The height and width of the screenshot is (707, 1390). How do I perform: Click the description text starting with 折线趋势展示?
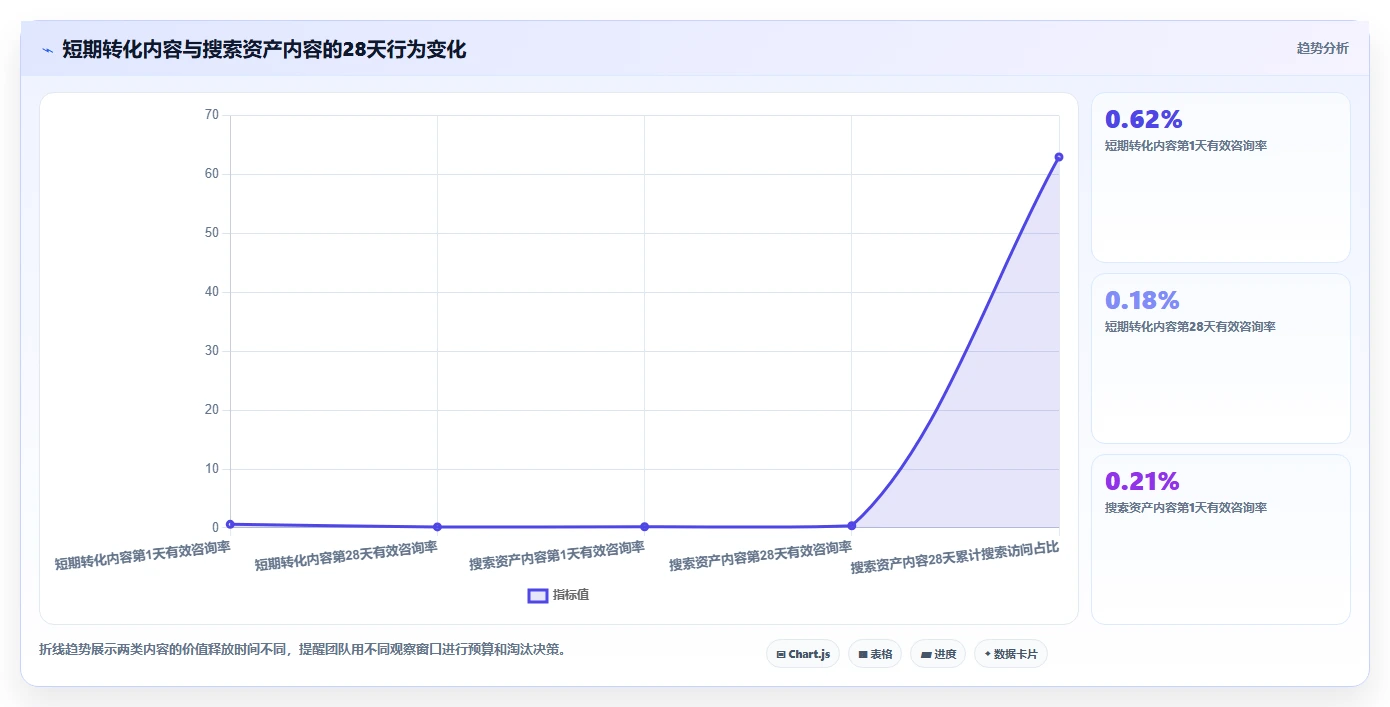(x=303, y=649)
